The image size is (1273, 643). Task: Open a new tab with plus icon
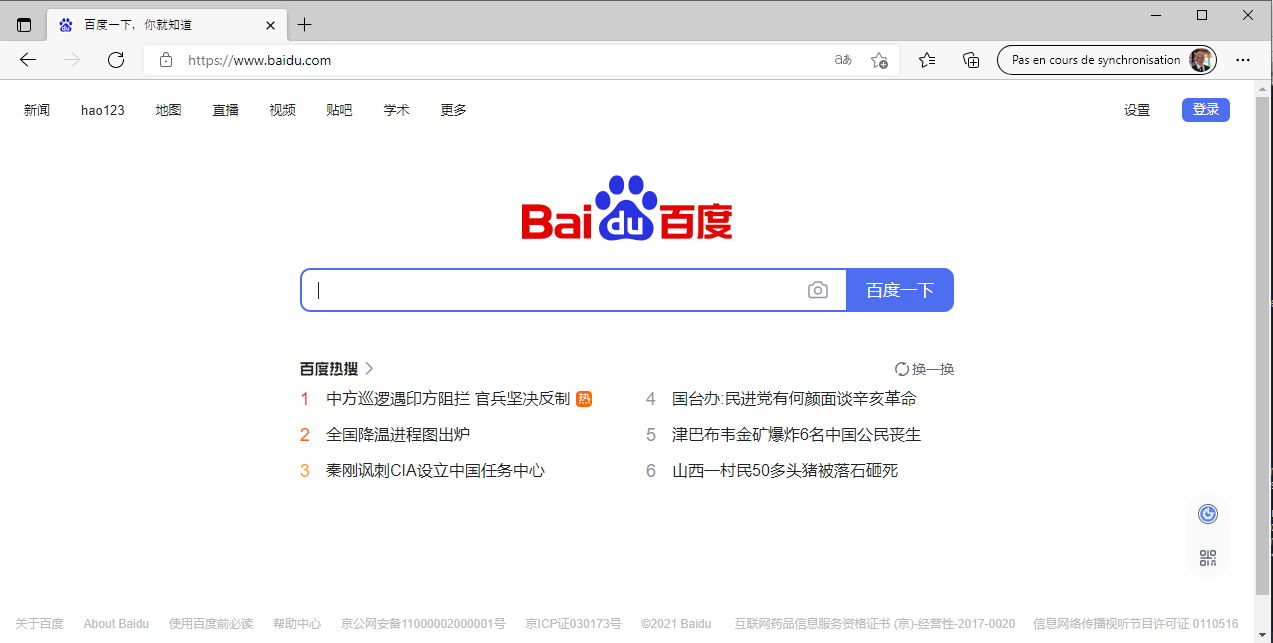[305, 25]
